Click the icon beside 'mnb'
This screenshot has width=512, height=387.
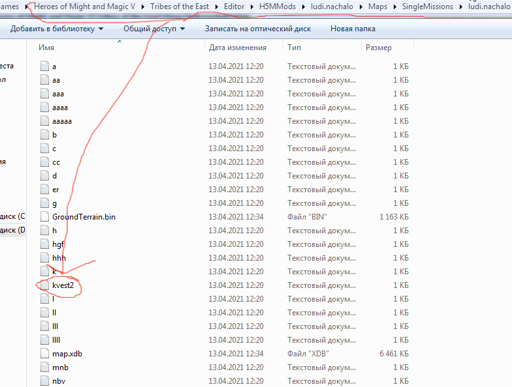tap(44, 367)
